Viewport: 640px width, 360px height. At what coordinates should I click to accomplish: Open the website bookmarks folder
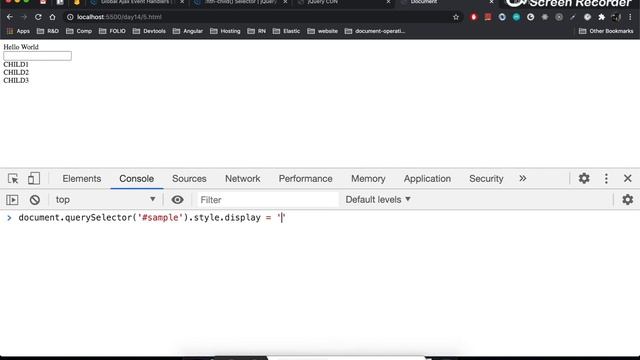(323, 31)
